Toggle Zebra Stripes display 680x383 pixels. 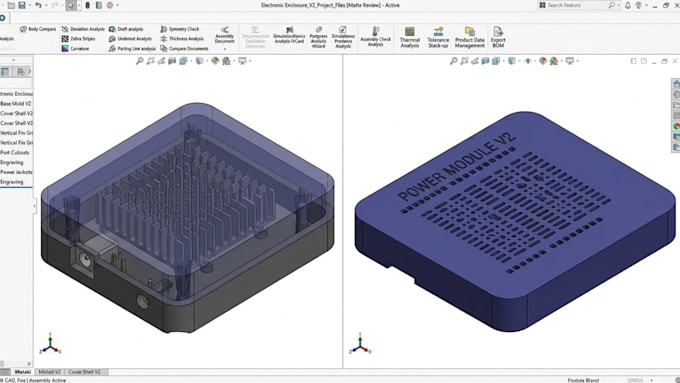[78, 39]
